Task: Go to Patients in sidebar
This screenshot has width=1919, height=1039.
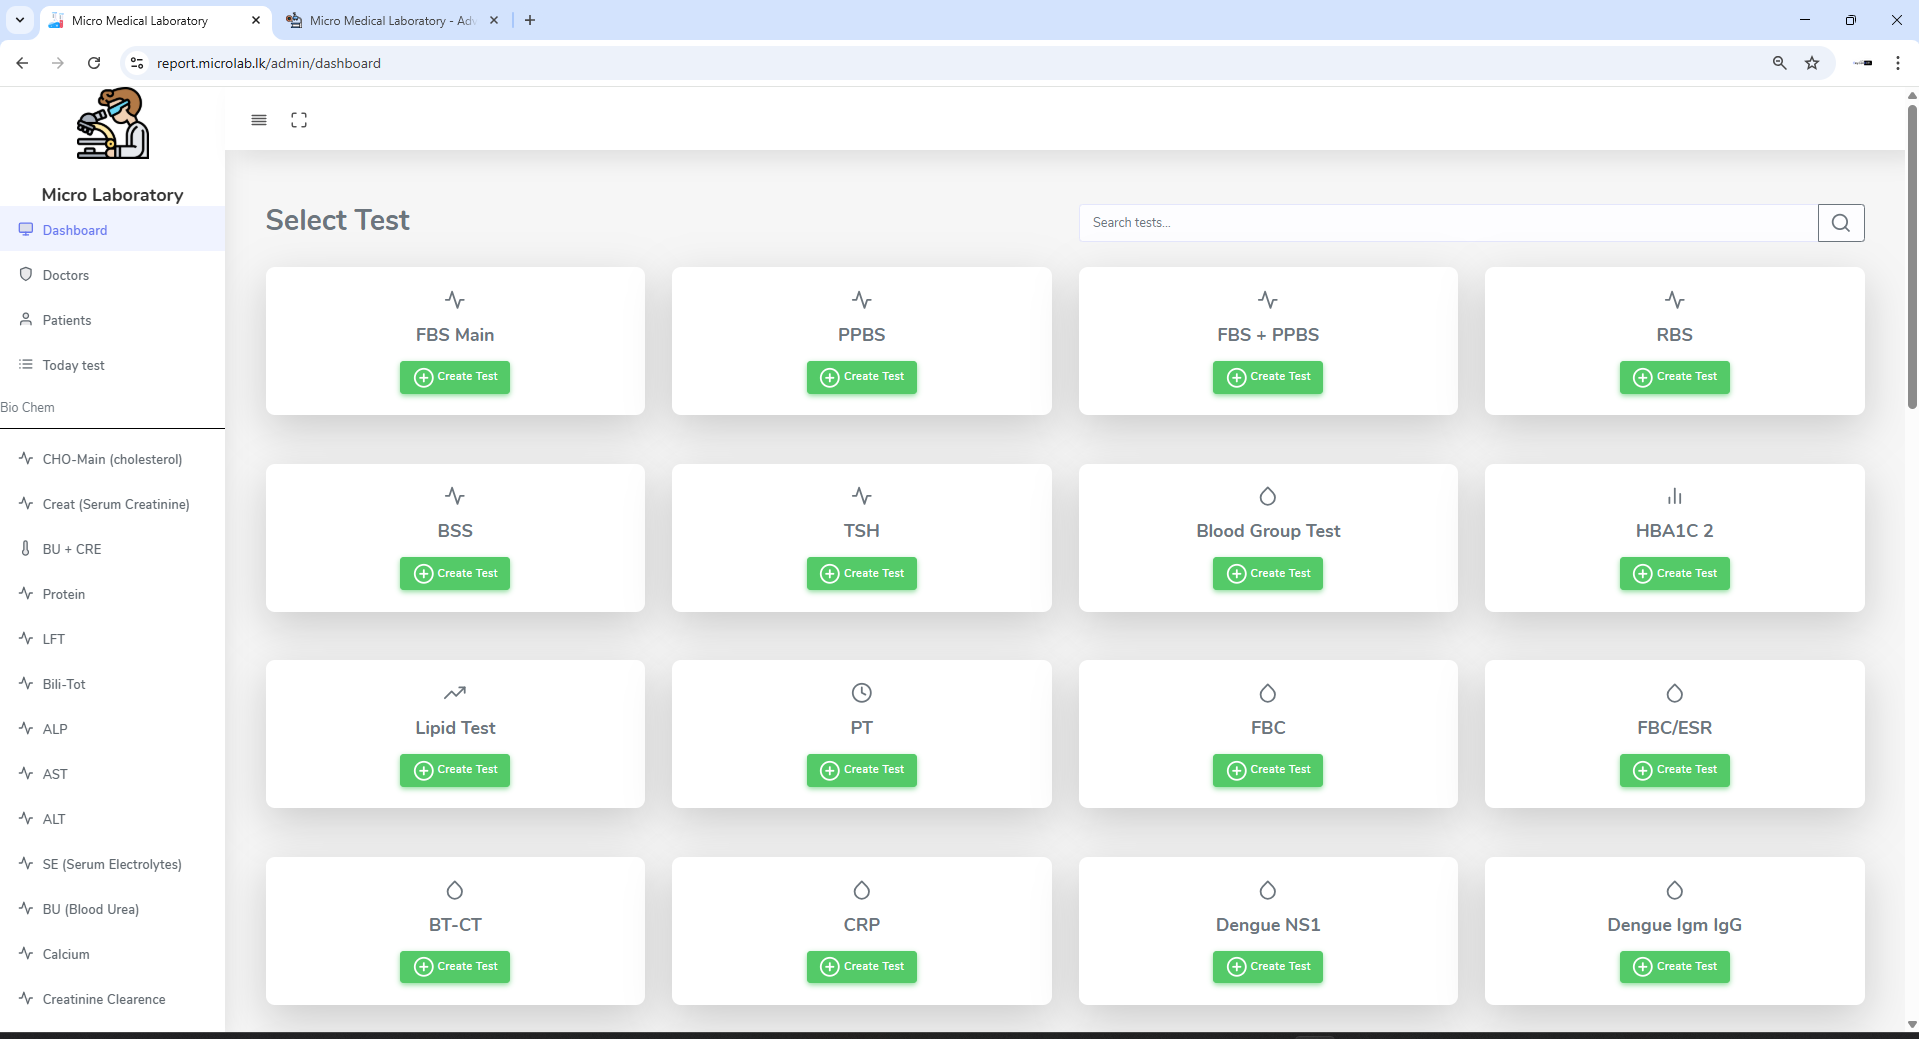Action: point(67,320)
